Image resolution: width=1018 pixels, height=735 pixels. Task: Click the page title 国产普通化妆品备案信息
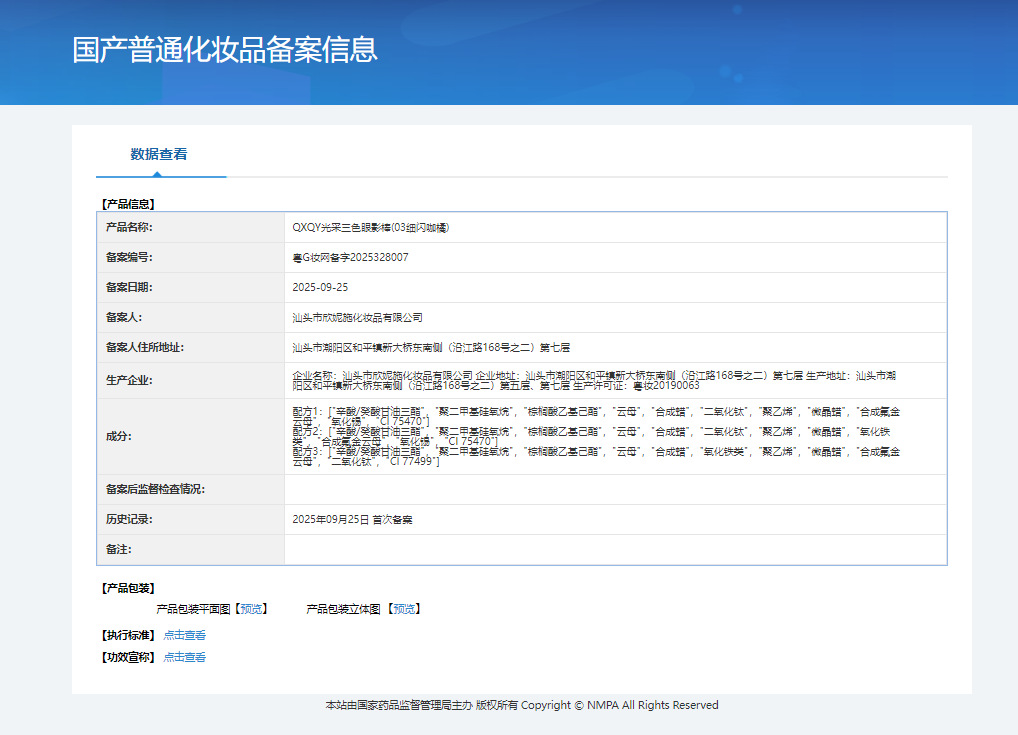pyautogui.click(x=225, y=50)
